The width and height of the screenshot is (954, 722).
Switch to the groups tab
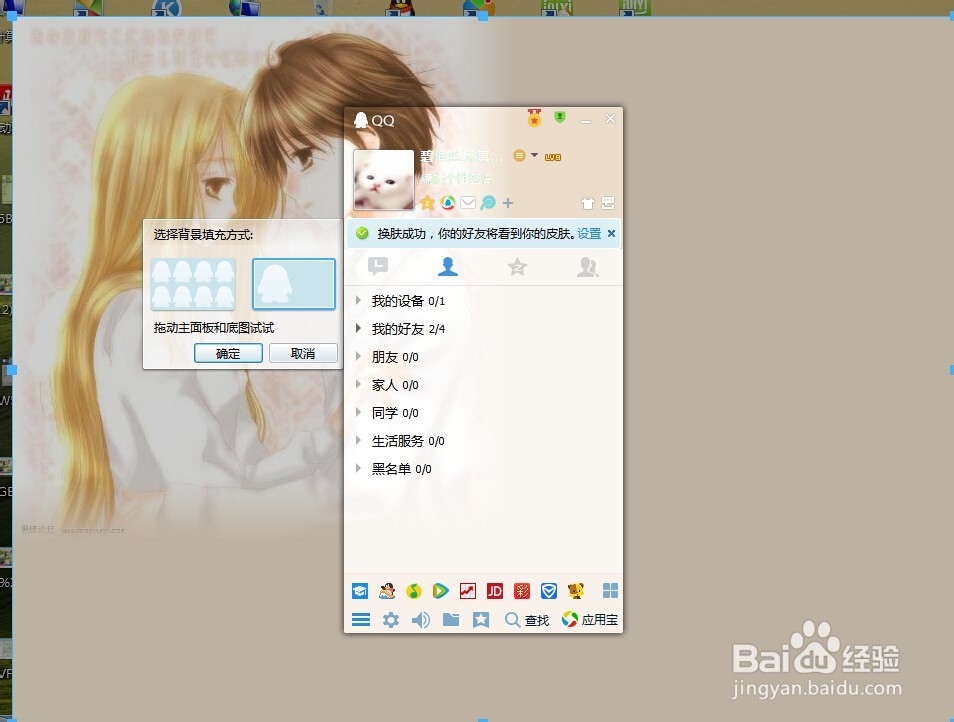(x=587, y=266)
